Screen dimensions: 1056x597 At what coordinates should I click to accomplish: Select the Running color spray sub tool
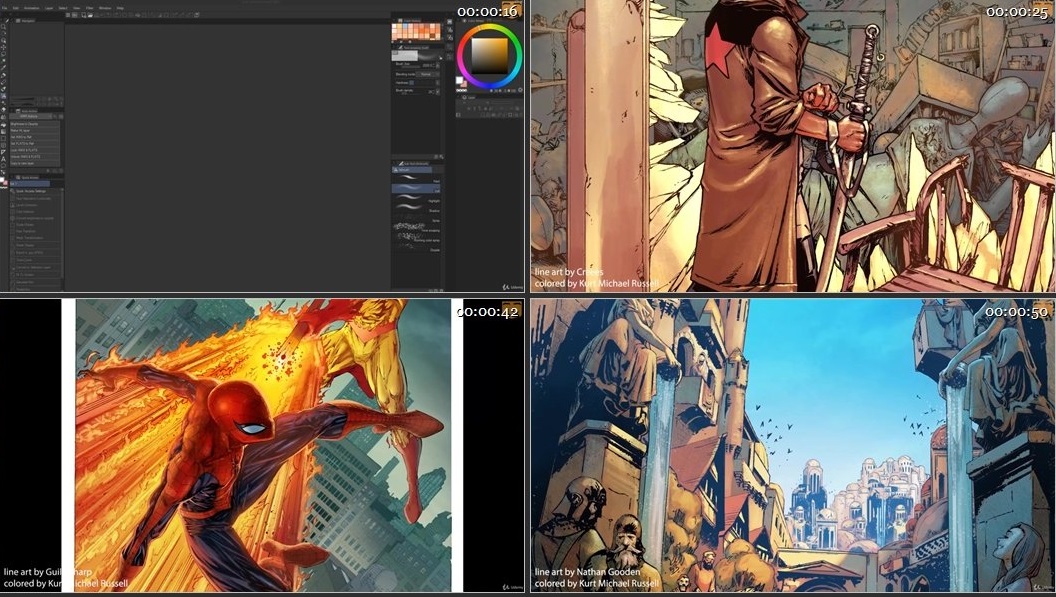click(x=416, y=240)
